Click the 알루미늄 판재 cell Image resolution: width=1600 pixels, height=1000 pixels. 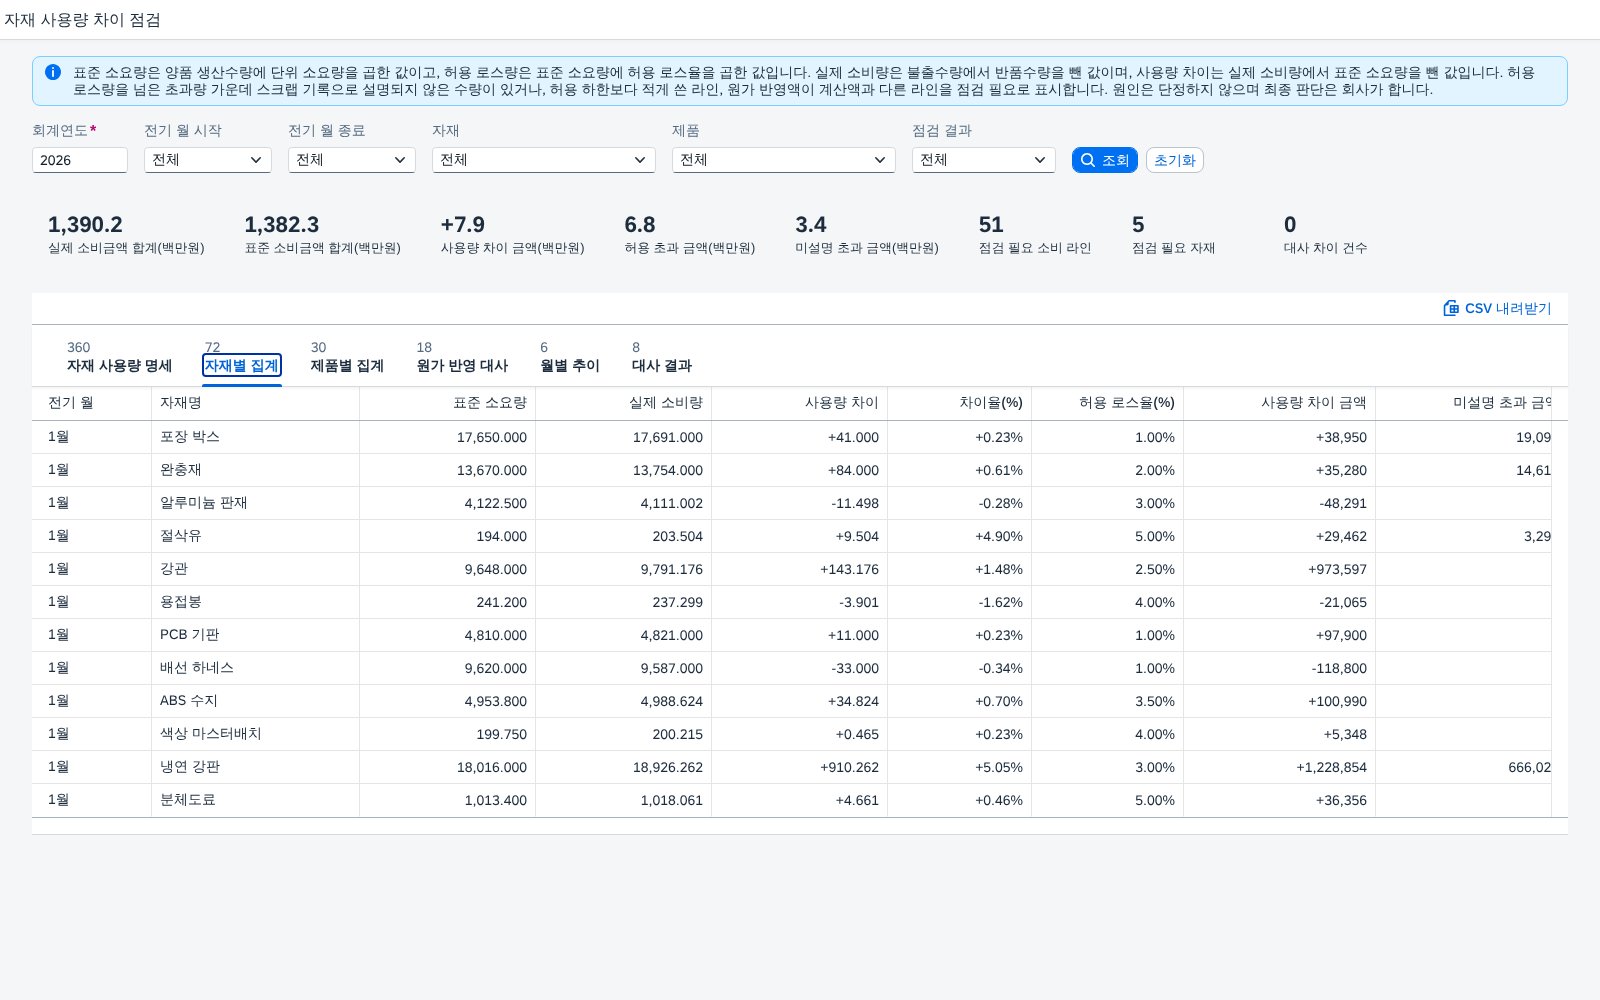tap(256, 503)
